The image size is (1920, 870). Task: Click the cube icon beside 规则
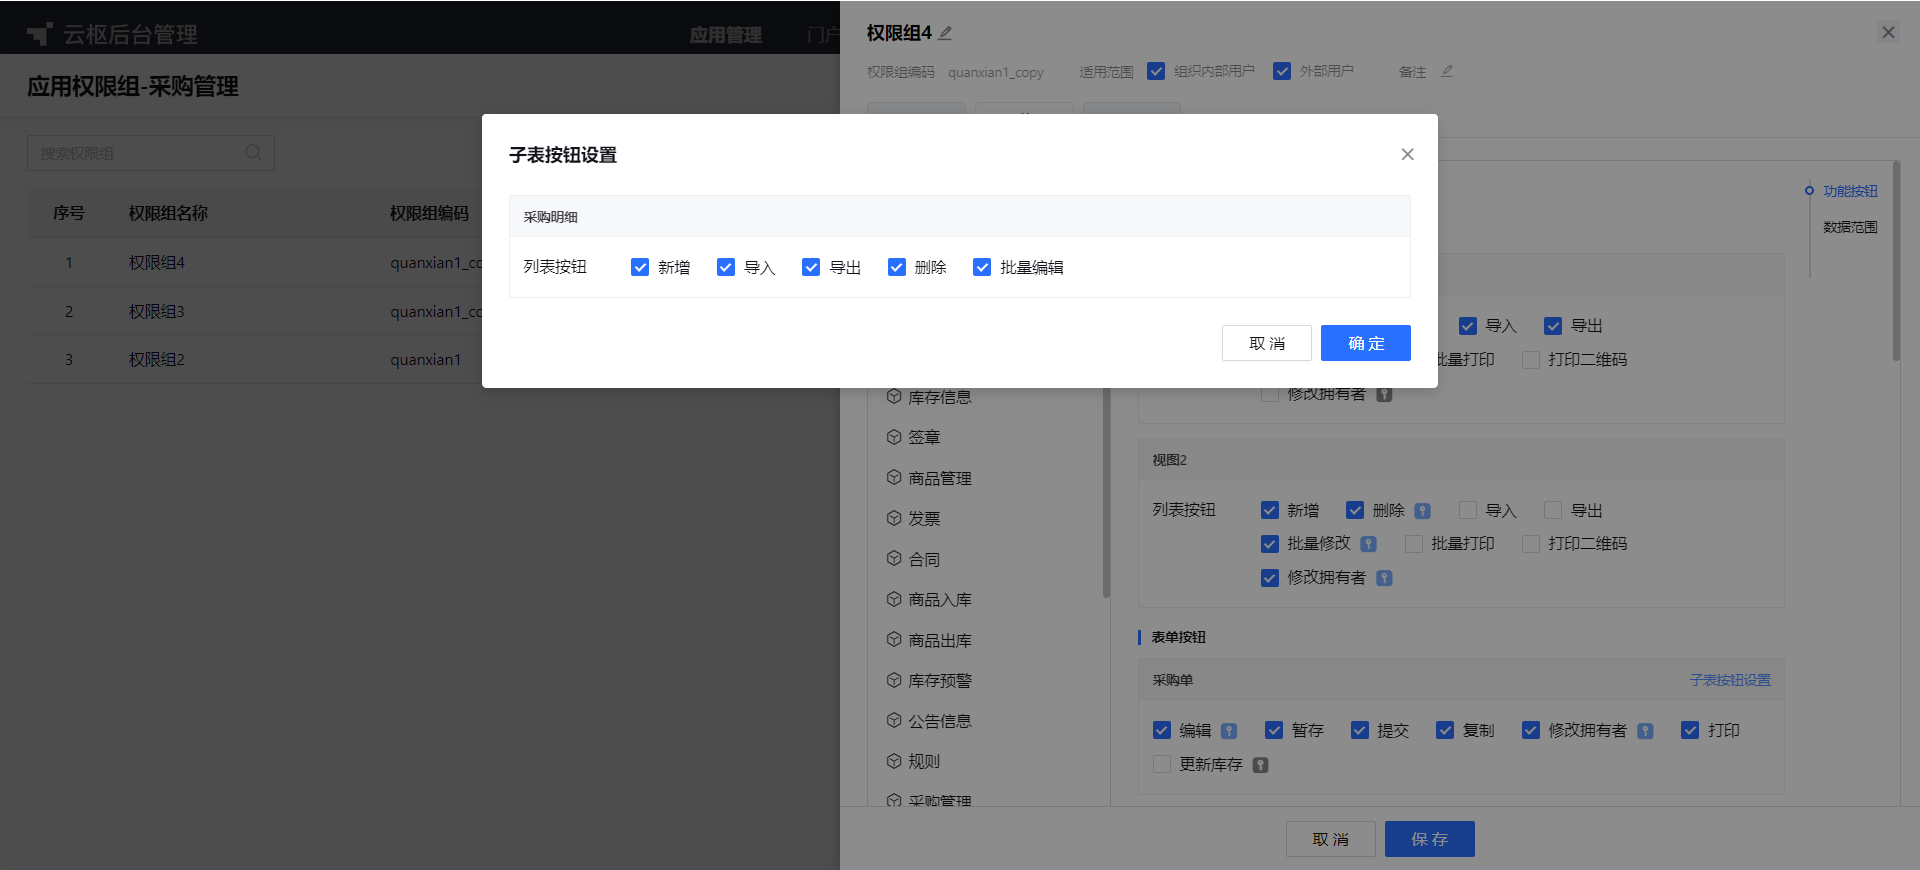(894, 760)
